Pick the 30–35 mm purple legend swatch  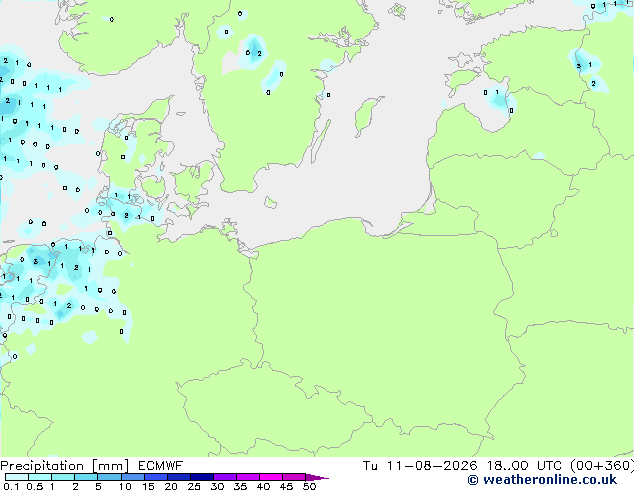[225, 477]
